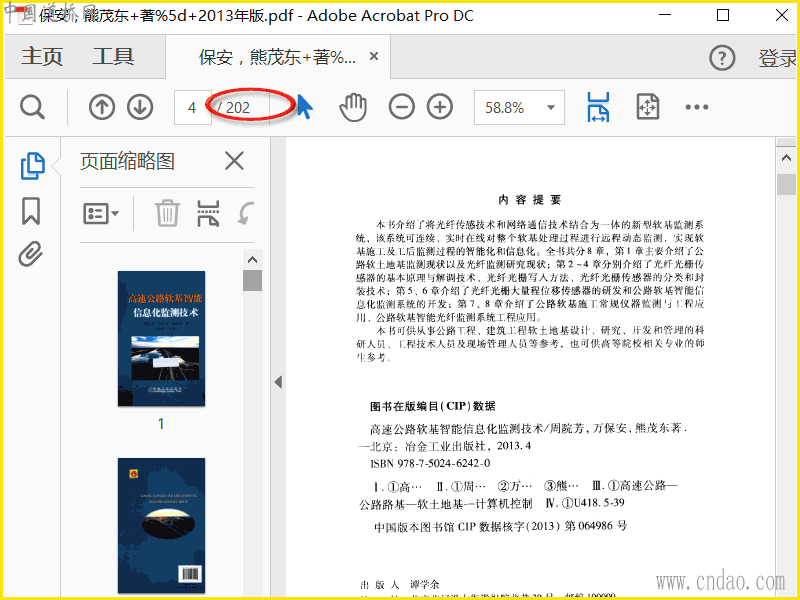Close the 页面缩略图 panel
Image resolution: width=800 pixels, height=600 pixels.
click(x=234, y=161)
